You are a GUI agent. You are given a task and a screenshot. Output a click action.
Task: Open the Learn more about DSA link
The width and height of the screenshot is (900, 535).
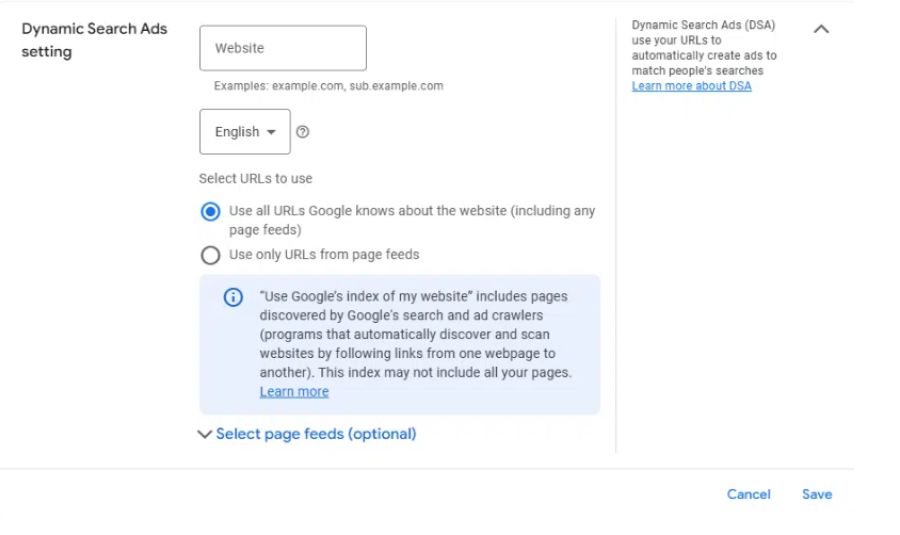[692, 86]
